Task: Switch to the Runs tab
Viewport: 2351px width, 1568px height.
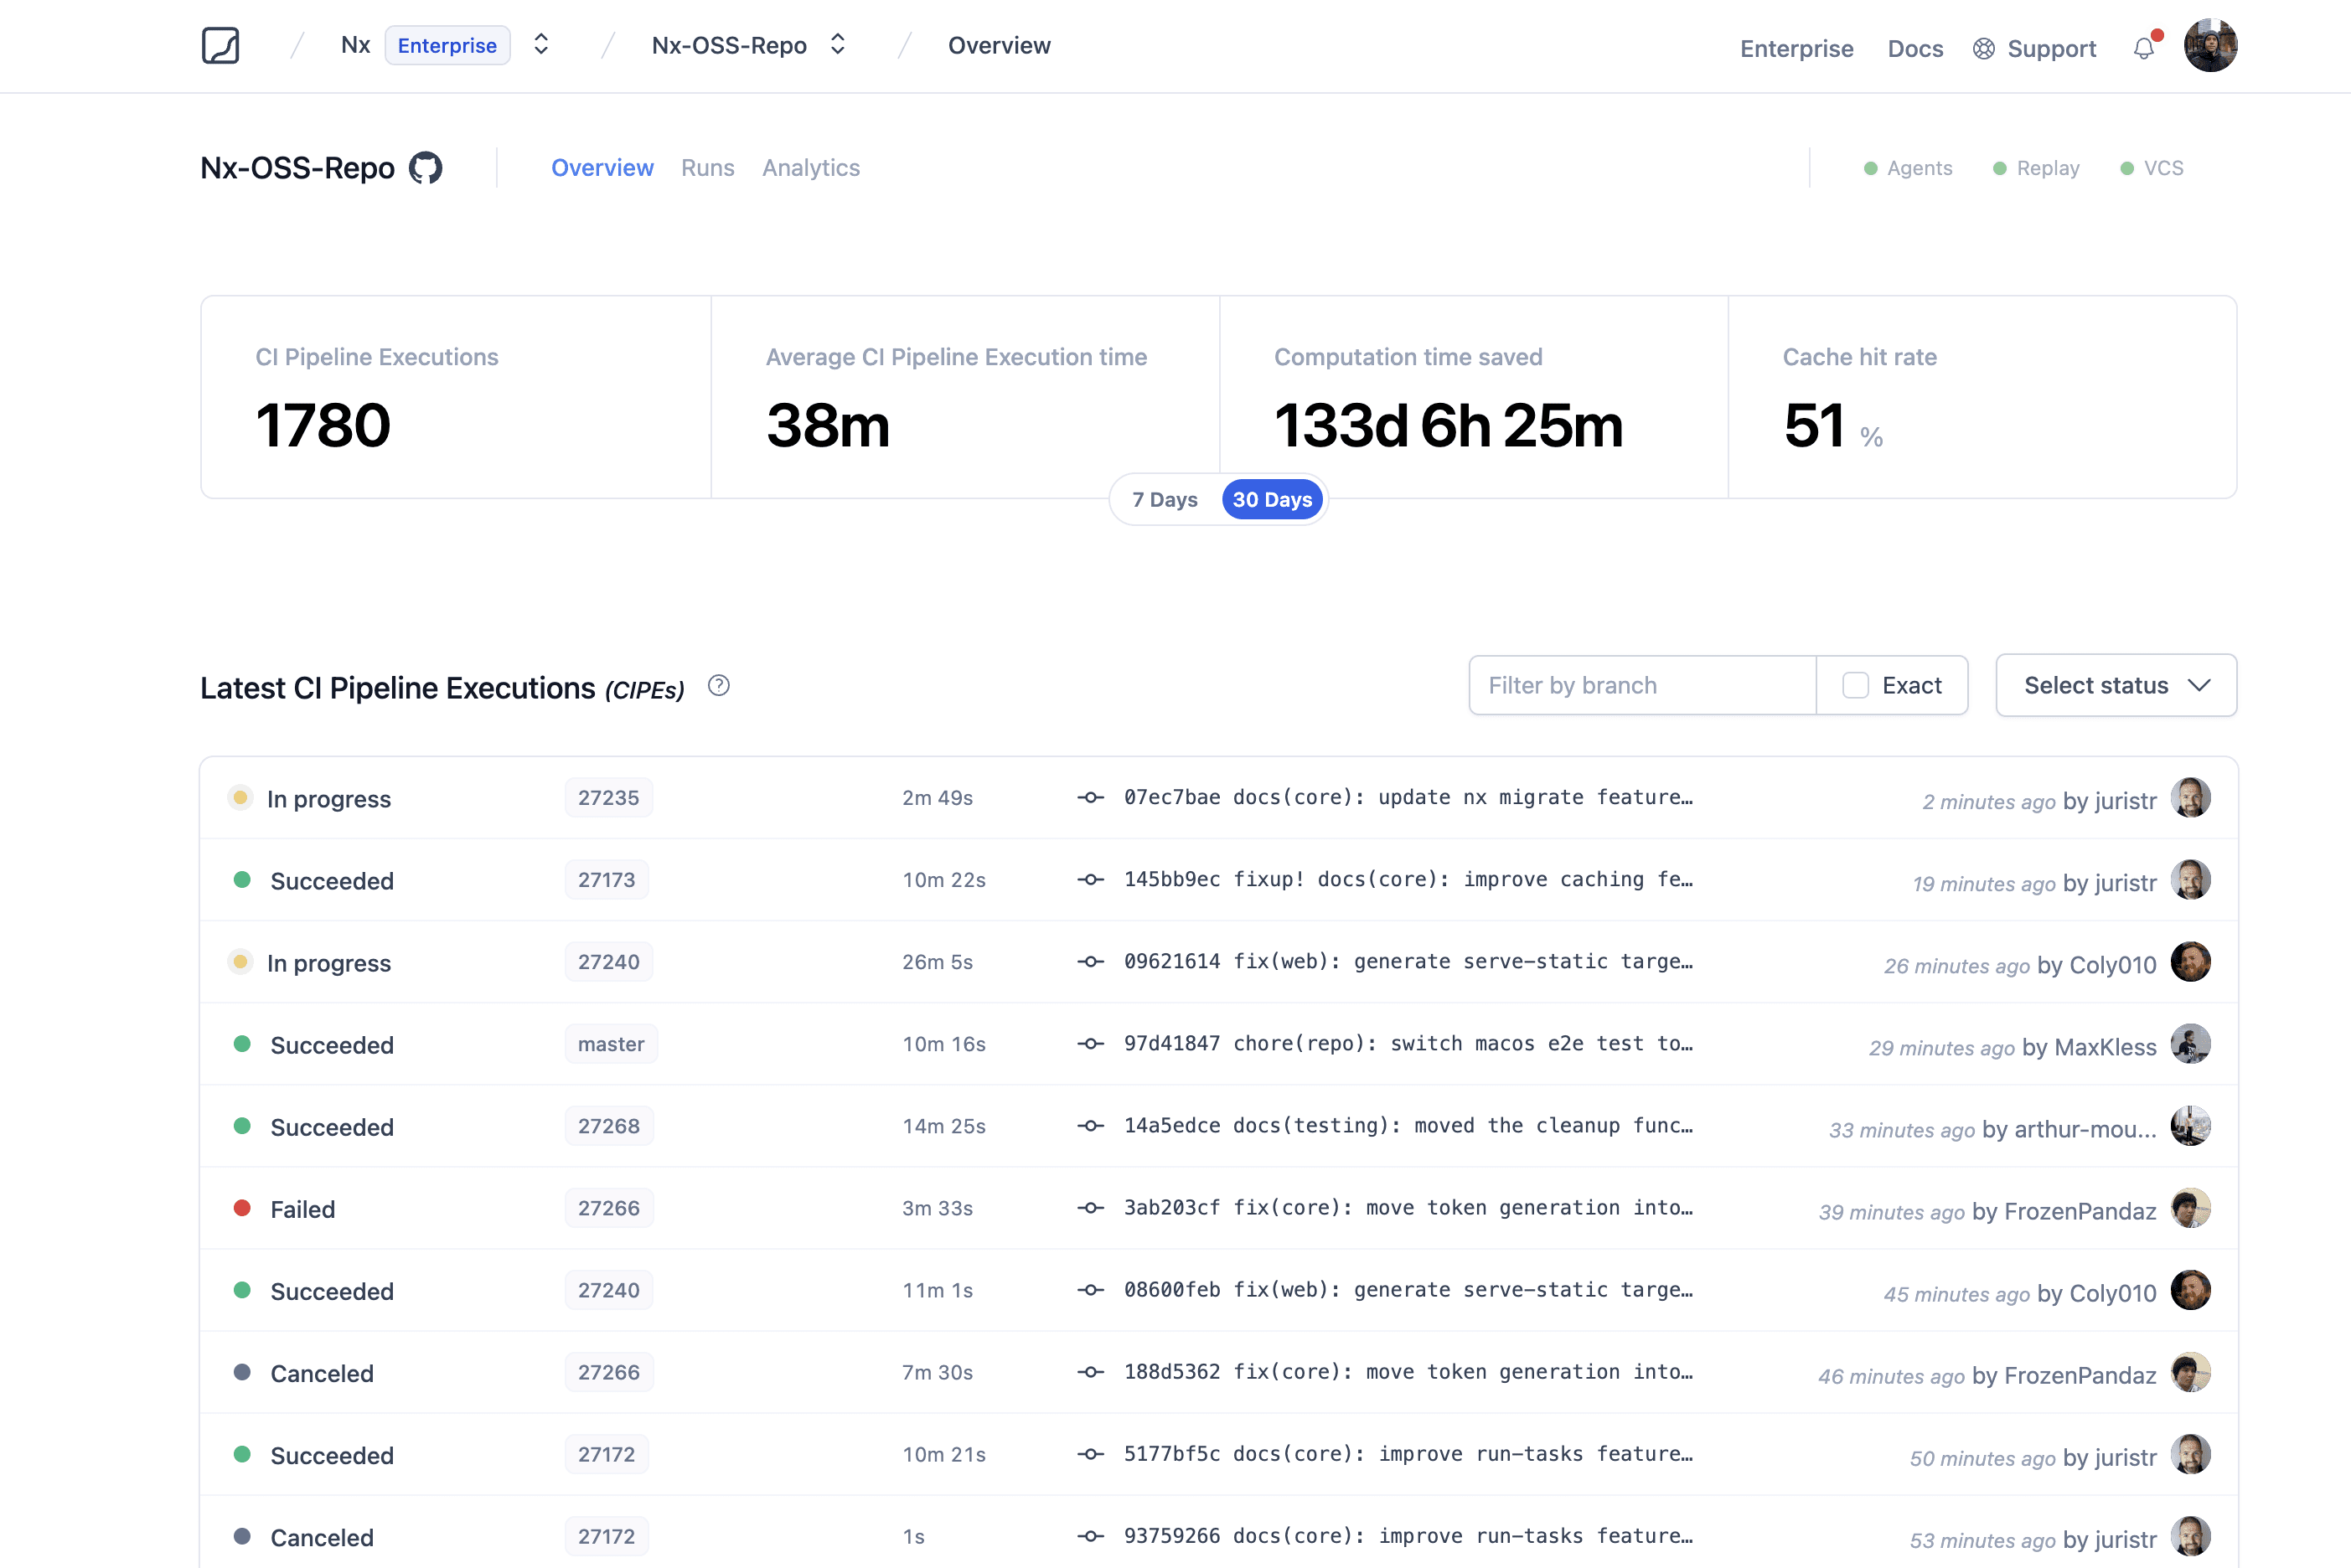Action: click(707, 168)
